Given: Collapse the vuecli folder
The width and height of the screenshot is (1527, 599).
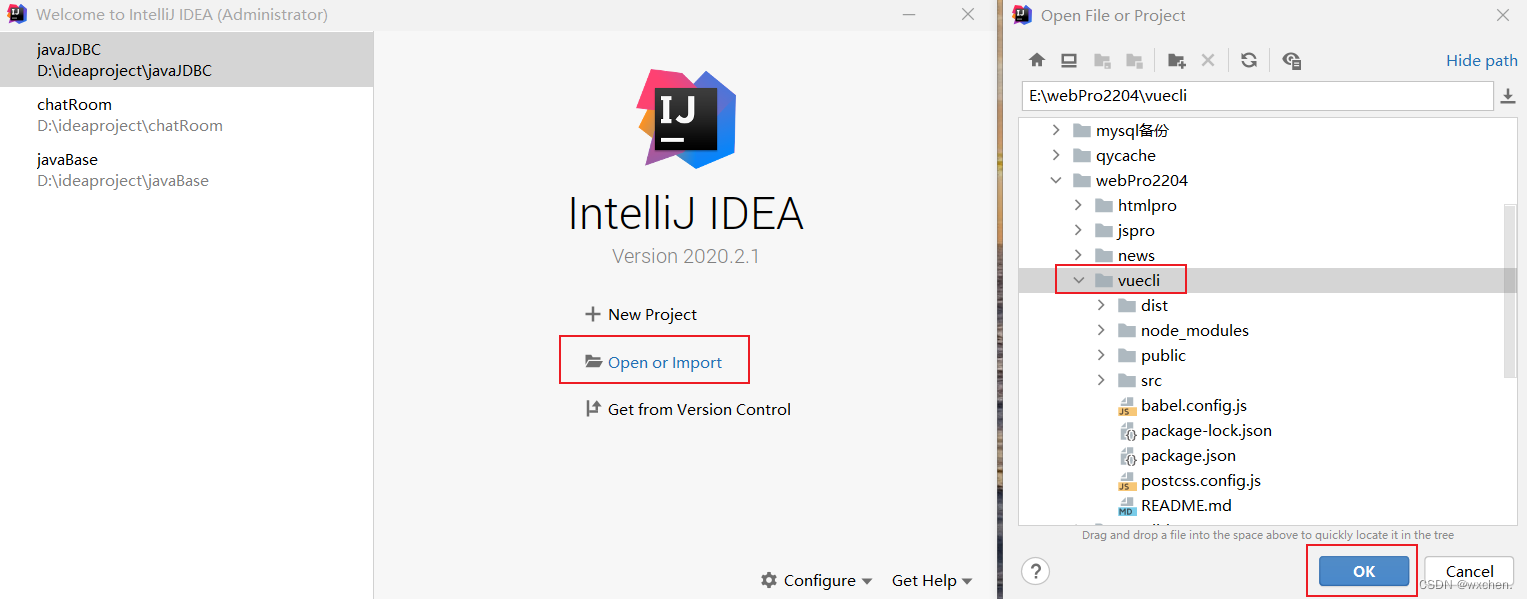Looking at the screenshot, I should [x=1078, y=280].
